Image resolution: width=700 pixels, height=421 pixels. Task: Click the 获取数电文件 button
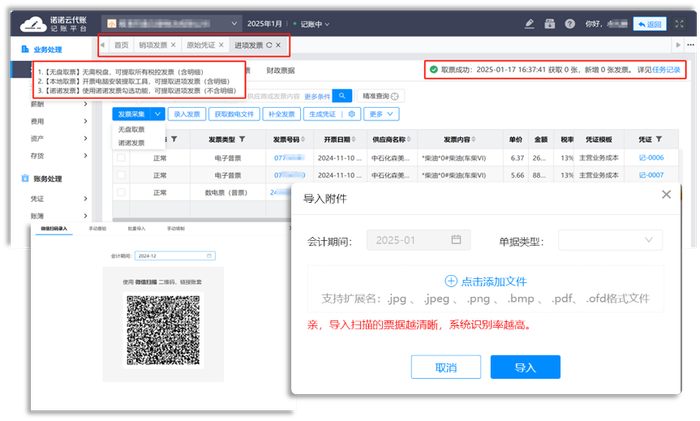pos(234,114)
